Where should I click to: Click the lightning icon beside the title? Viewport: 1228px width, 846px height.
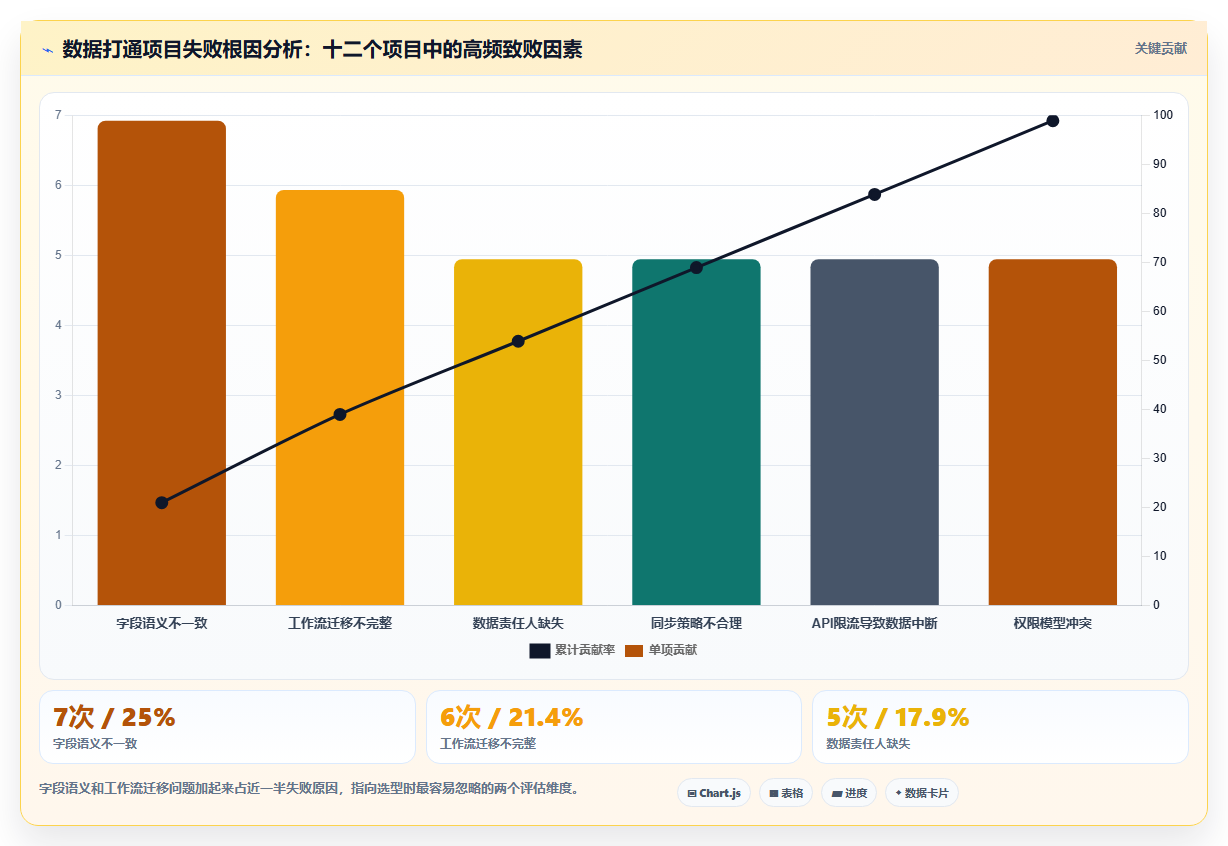(47, 50)
